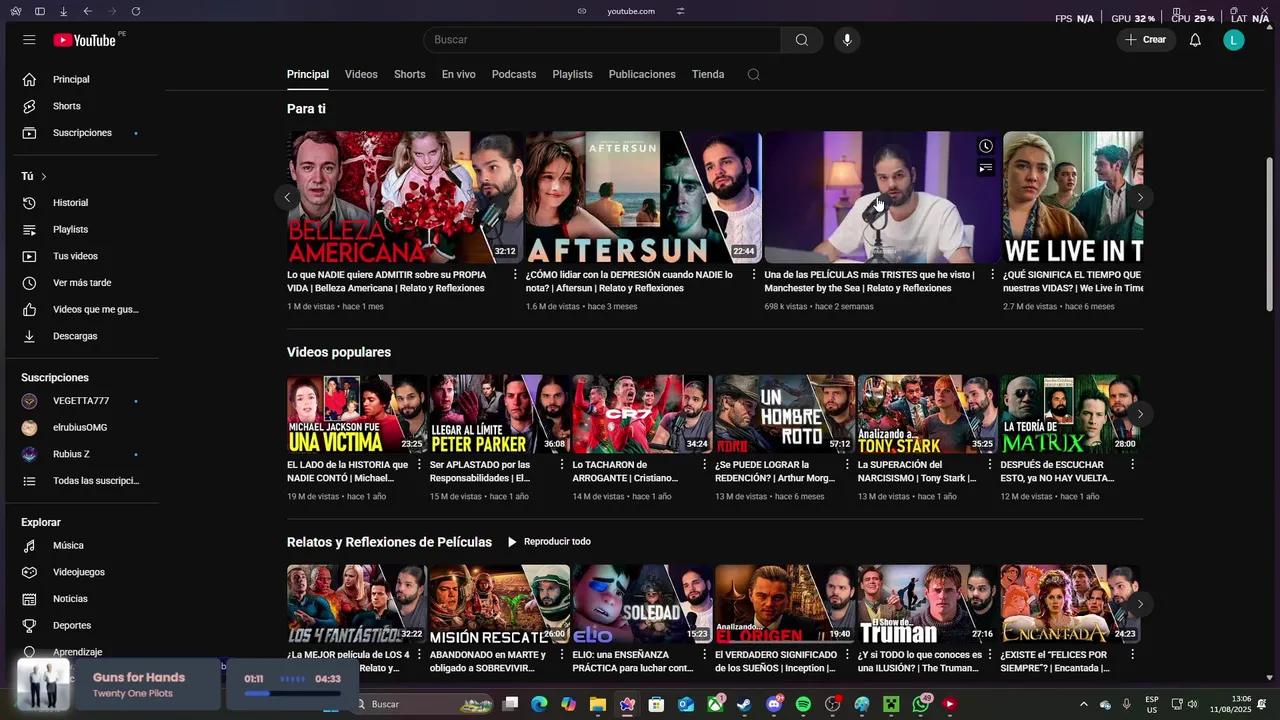The image size is (1280, 720).
Task: Click the search magnifier button
Action: coord(802,40)
